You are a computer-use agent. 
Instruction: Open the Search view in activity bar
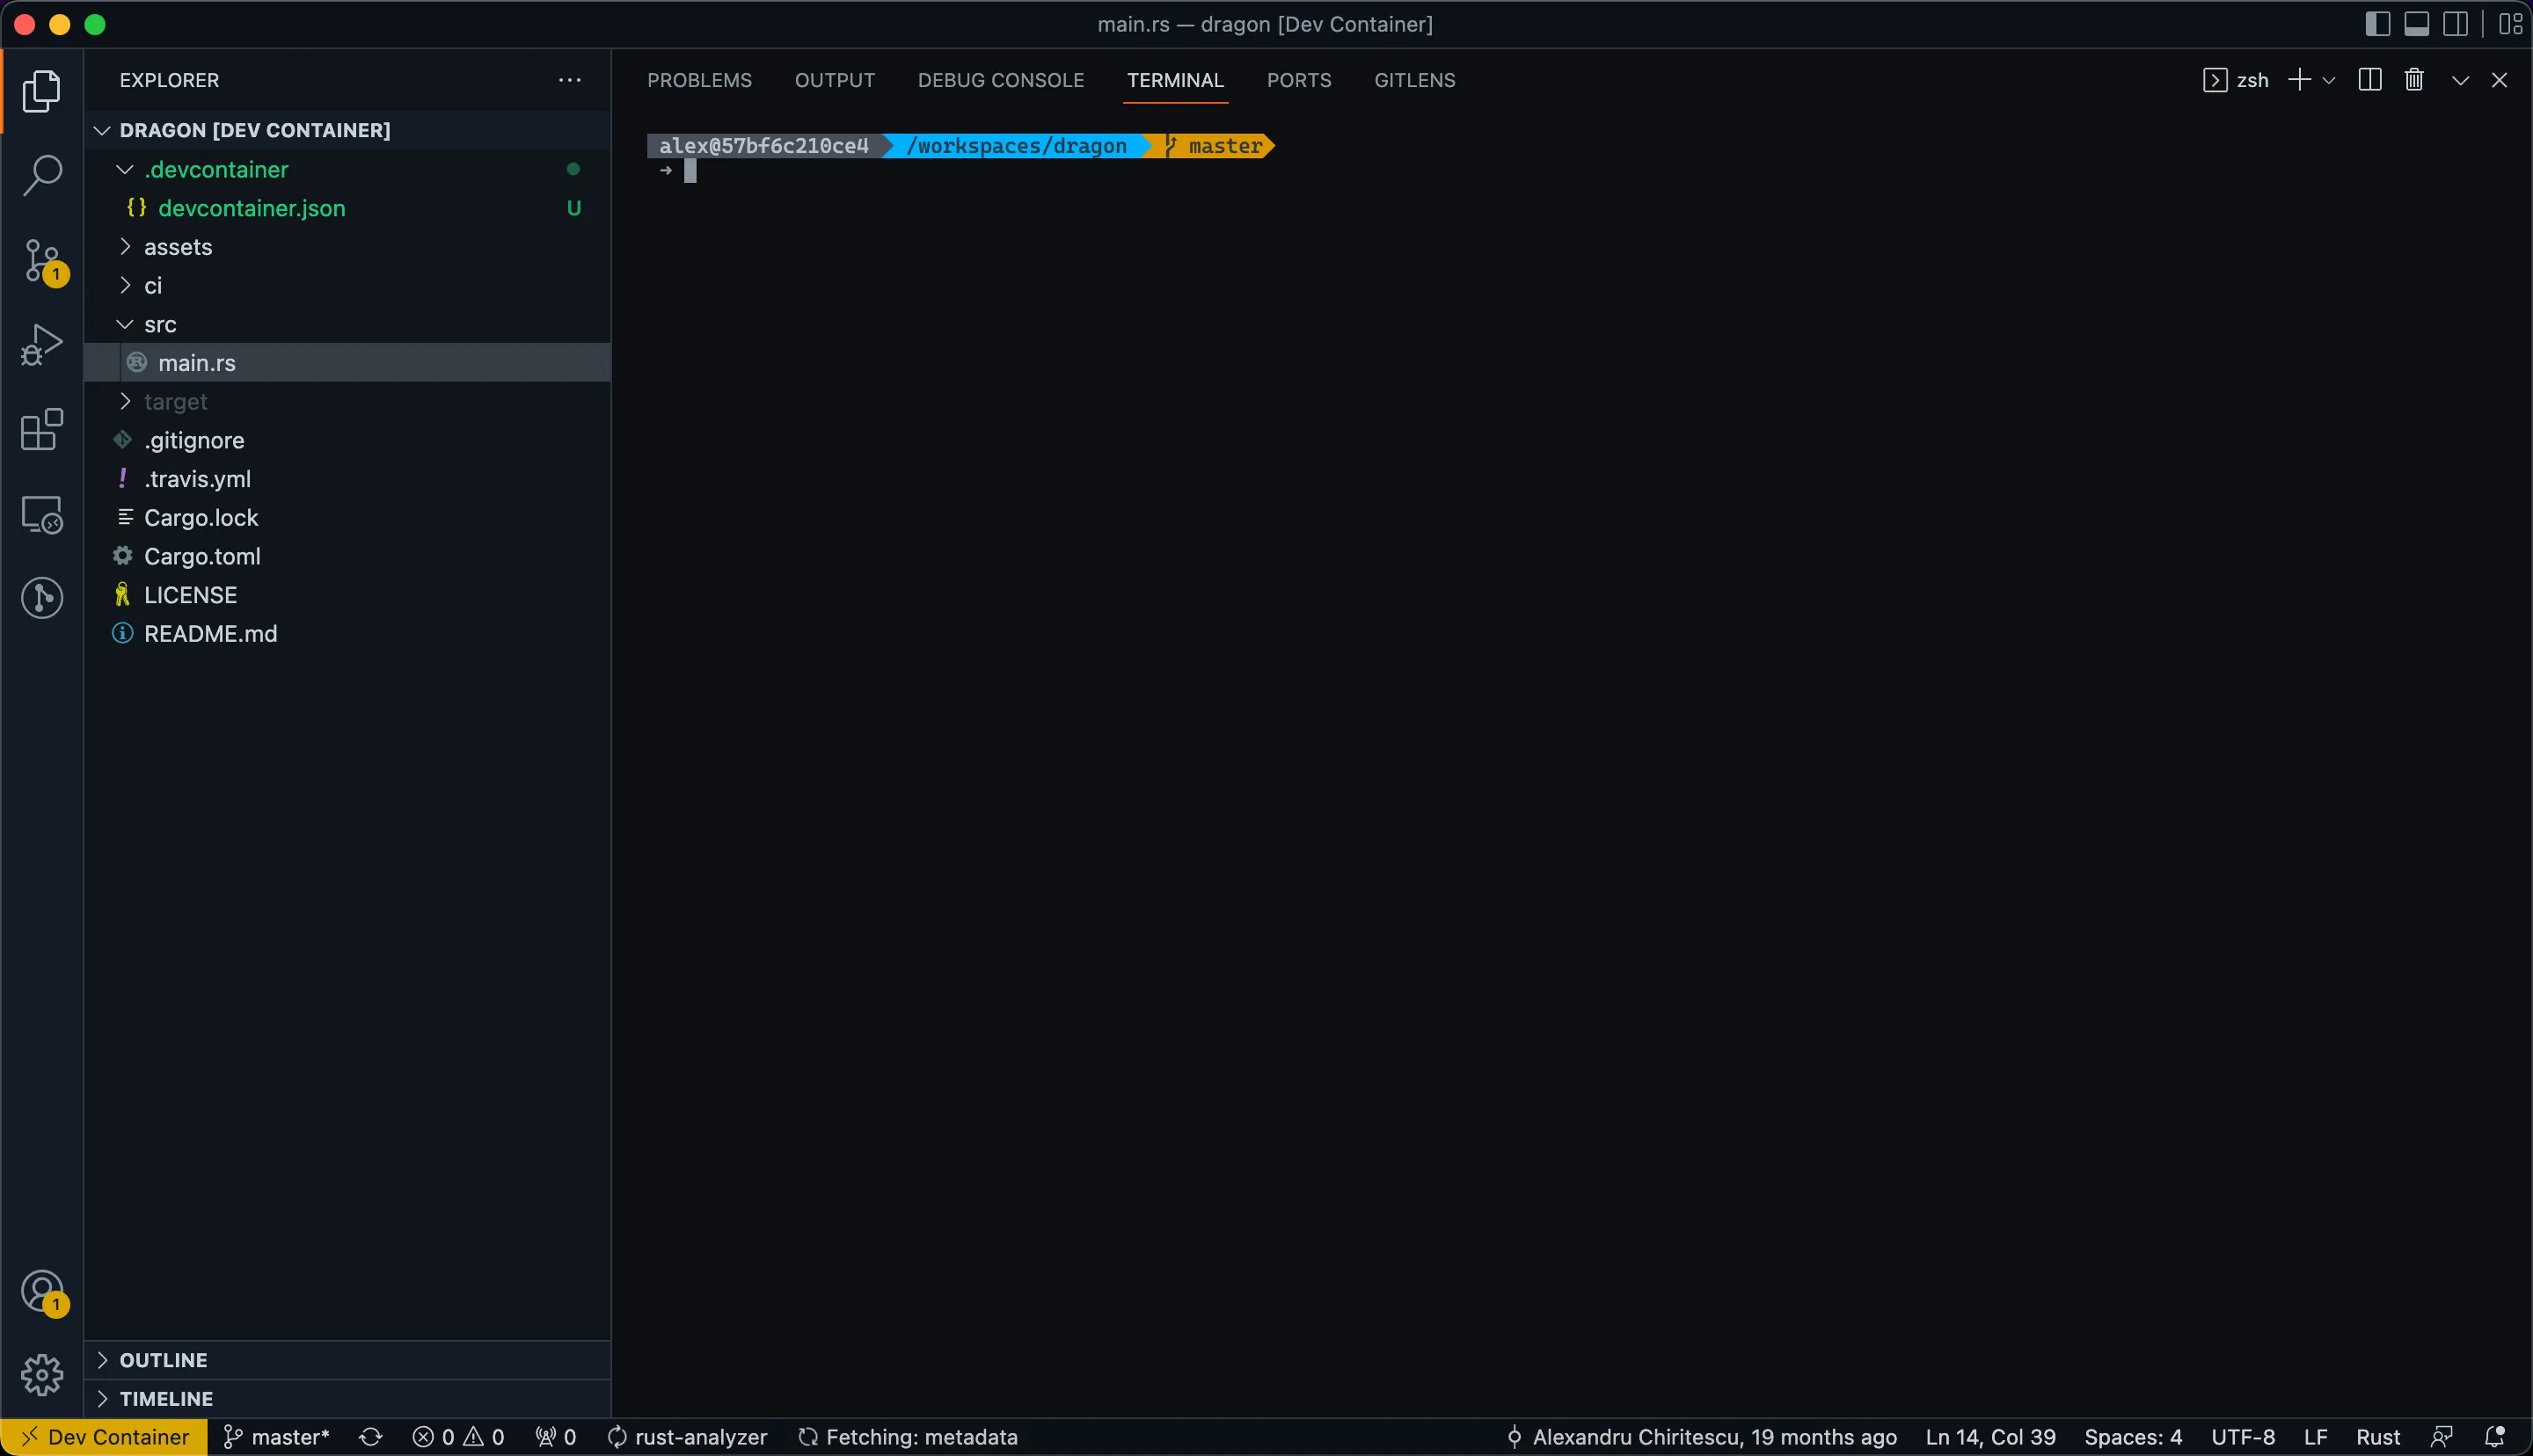42,175
